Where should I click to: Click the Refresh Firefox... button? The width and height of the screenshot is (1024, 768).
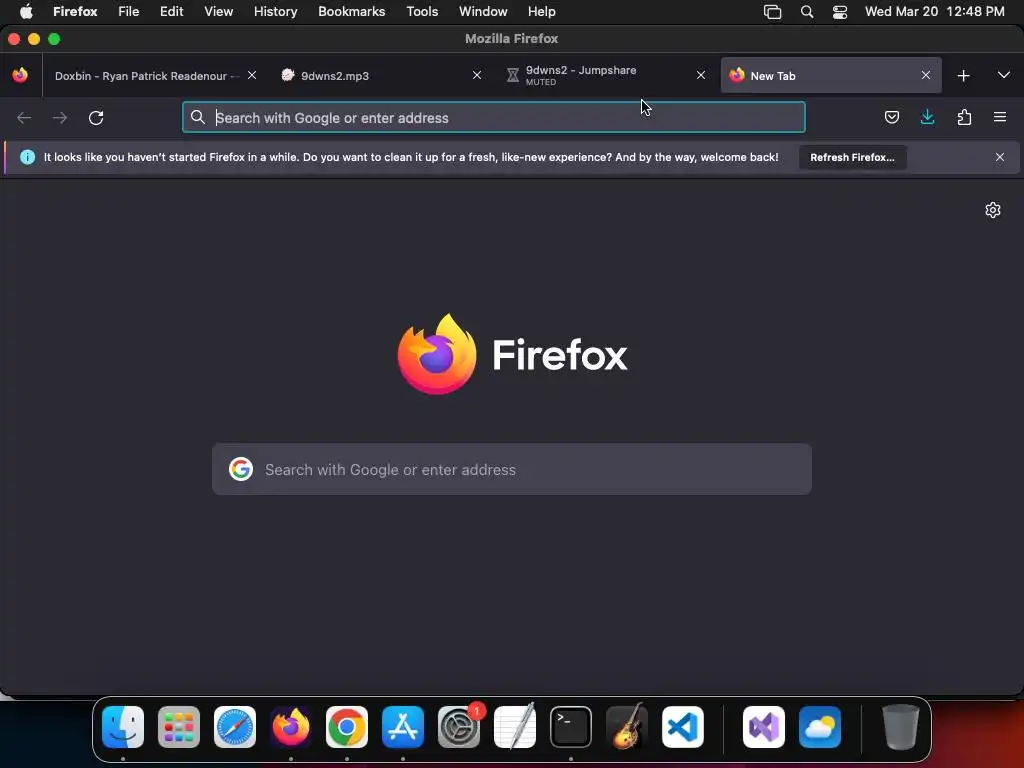[852, 157]
